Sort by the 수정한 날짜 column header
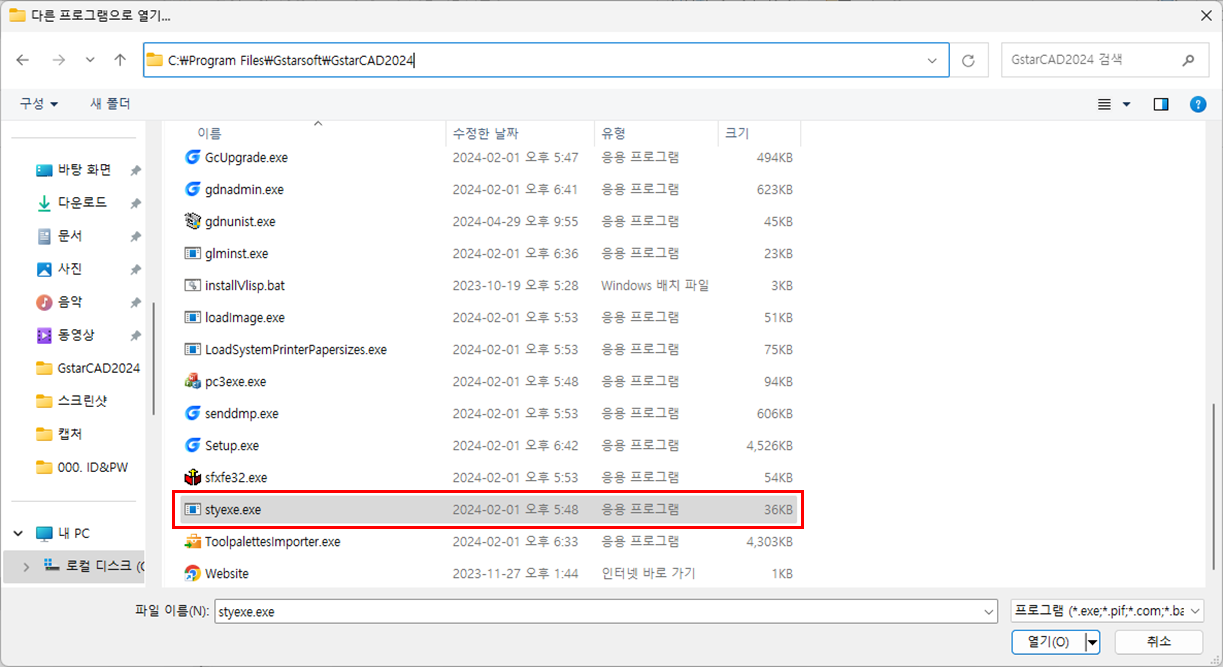The height and width of the screenshot is (667, 1223). pyautogui.click(x=520, y=133)
